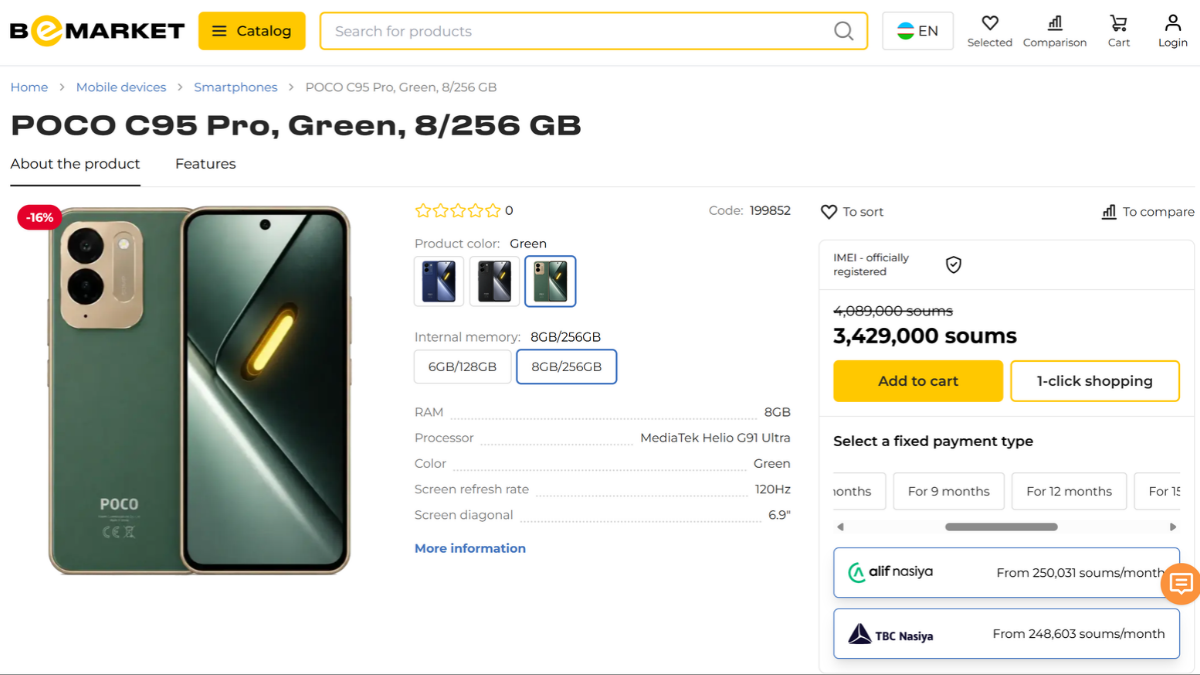This screenshot has height=675, width=1200.
Task: Open the Comparison chart icon
Action: pyautogui.click(x=1054, y=23)
